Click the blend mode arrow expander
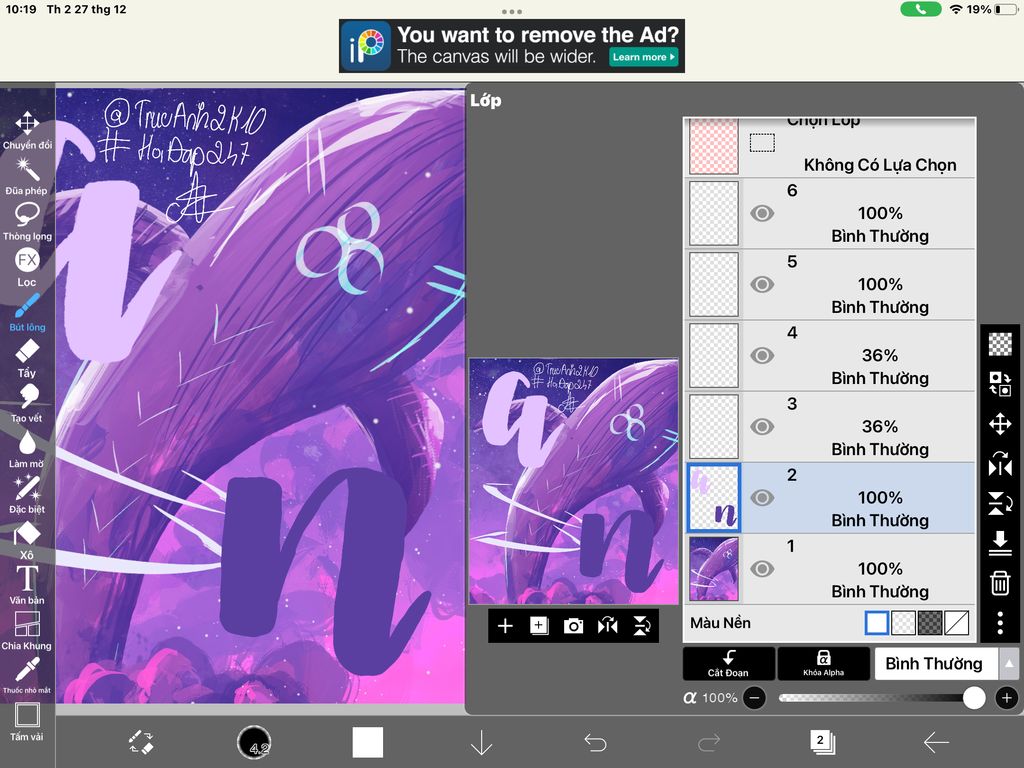The width and height of the screenshot is (1024, 768). click(1009, 664)
